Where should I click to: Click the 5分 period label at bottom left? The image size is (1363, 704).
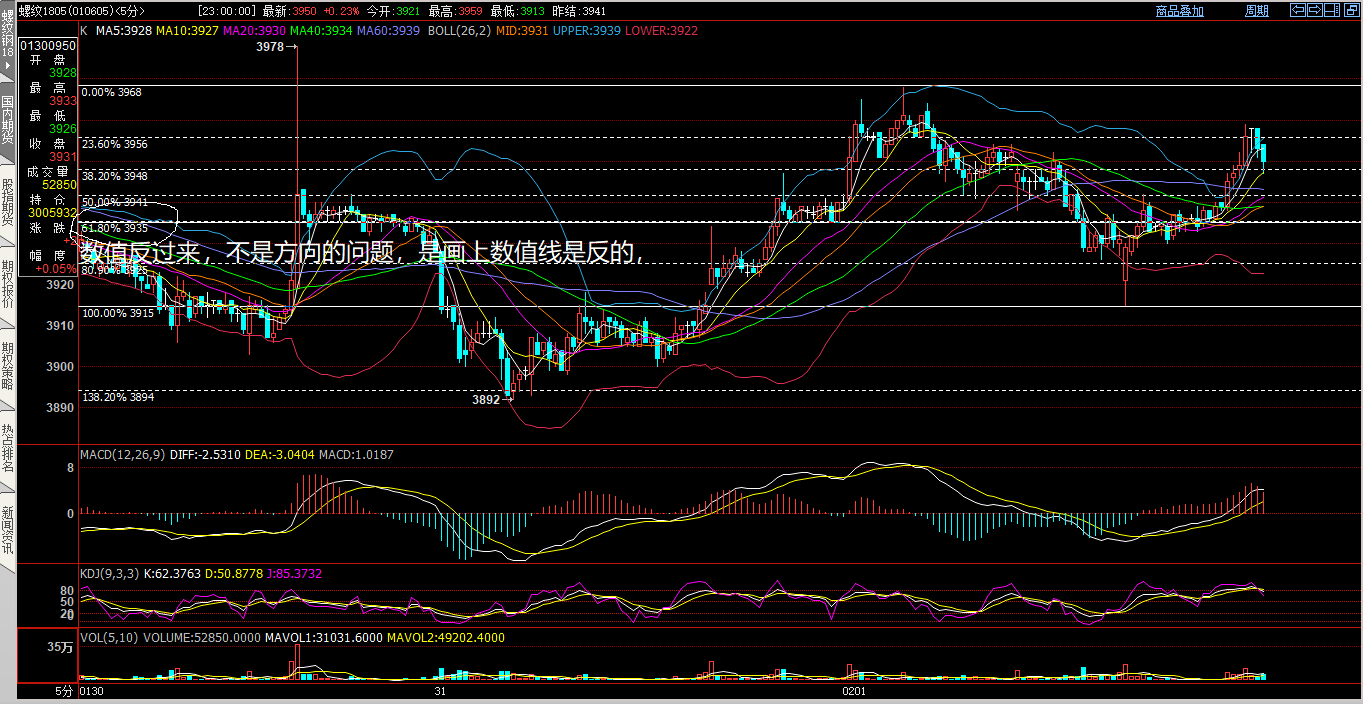[x=64, y=691]
